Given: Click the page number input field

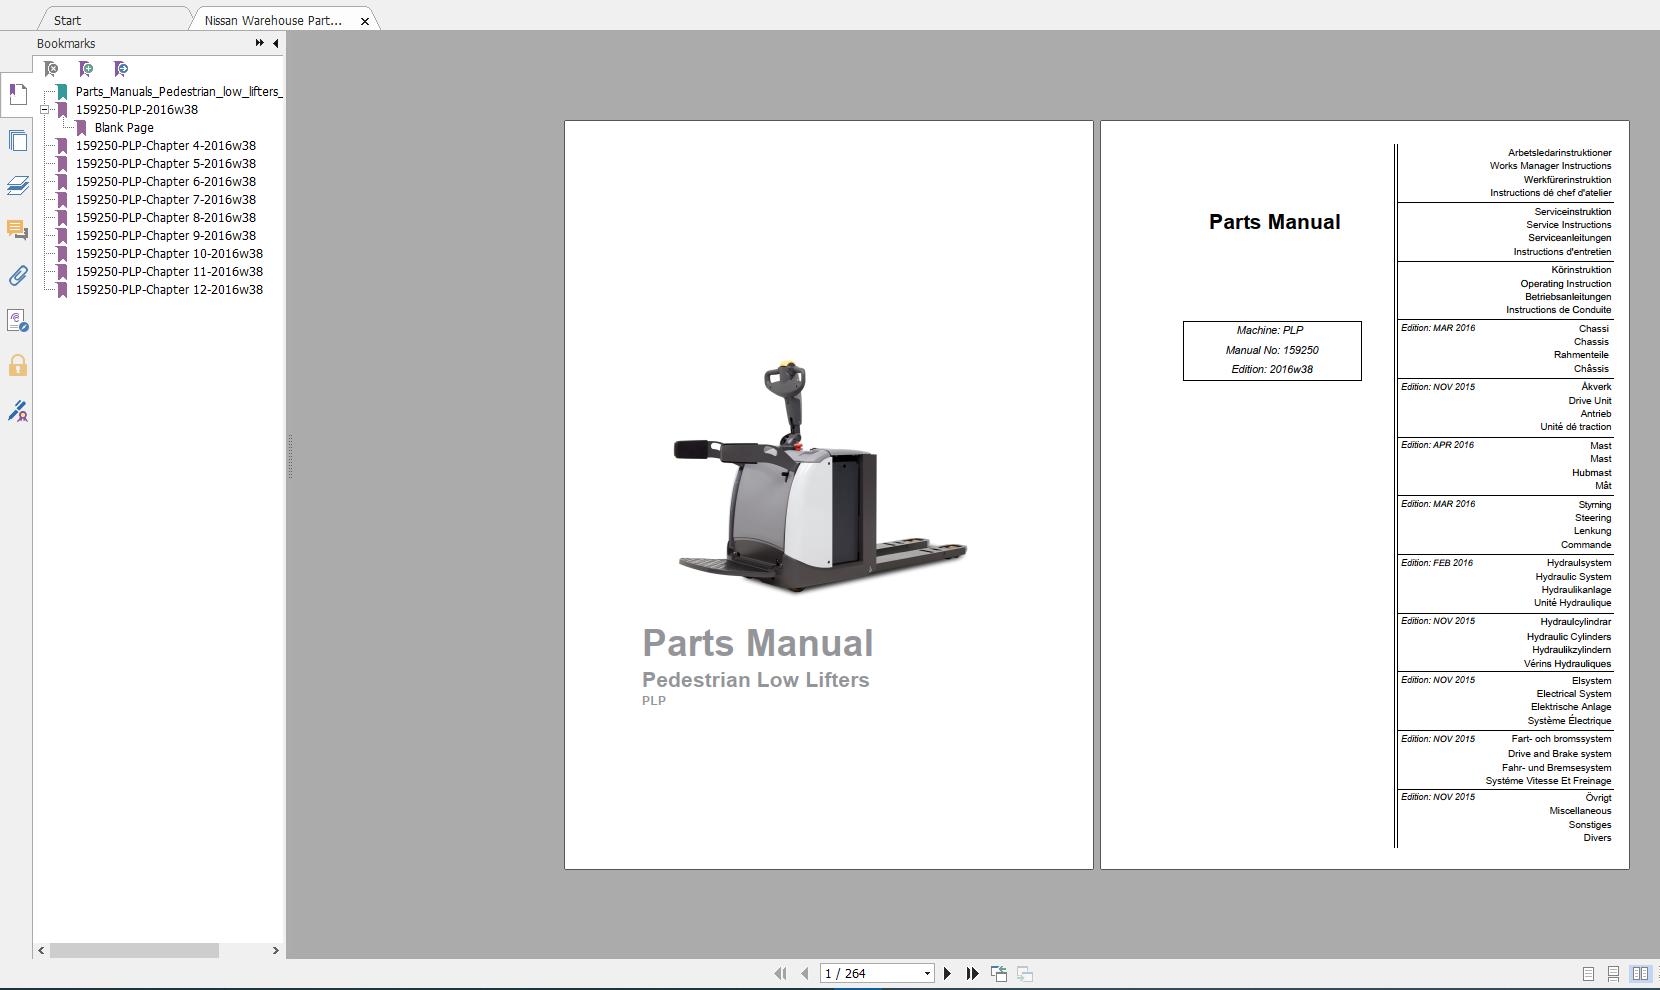Looking at the screenshot, I should click(x=870, y=974).
